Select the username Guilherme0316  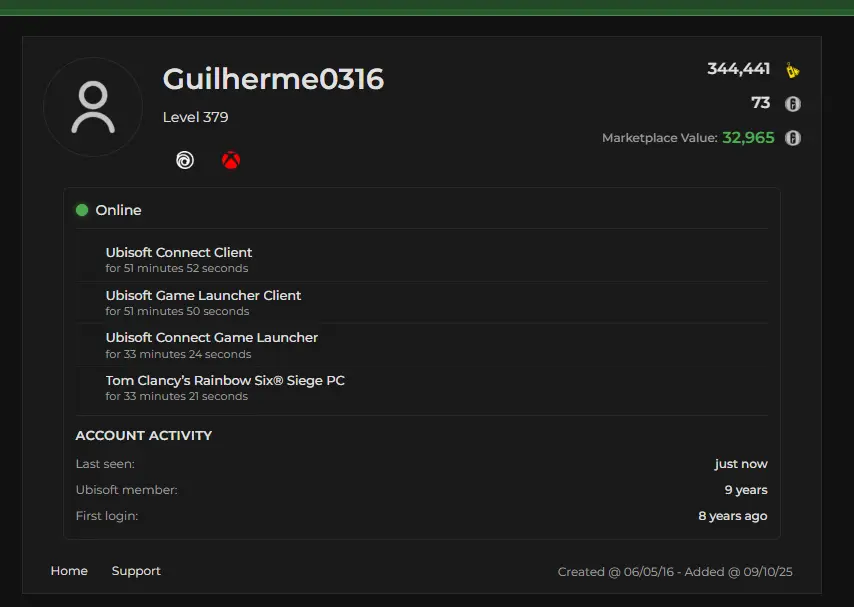click(x=273, y=79)
